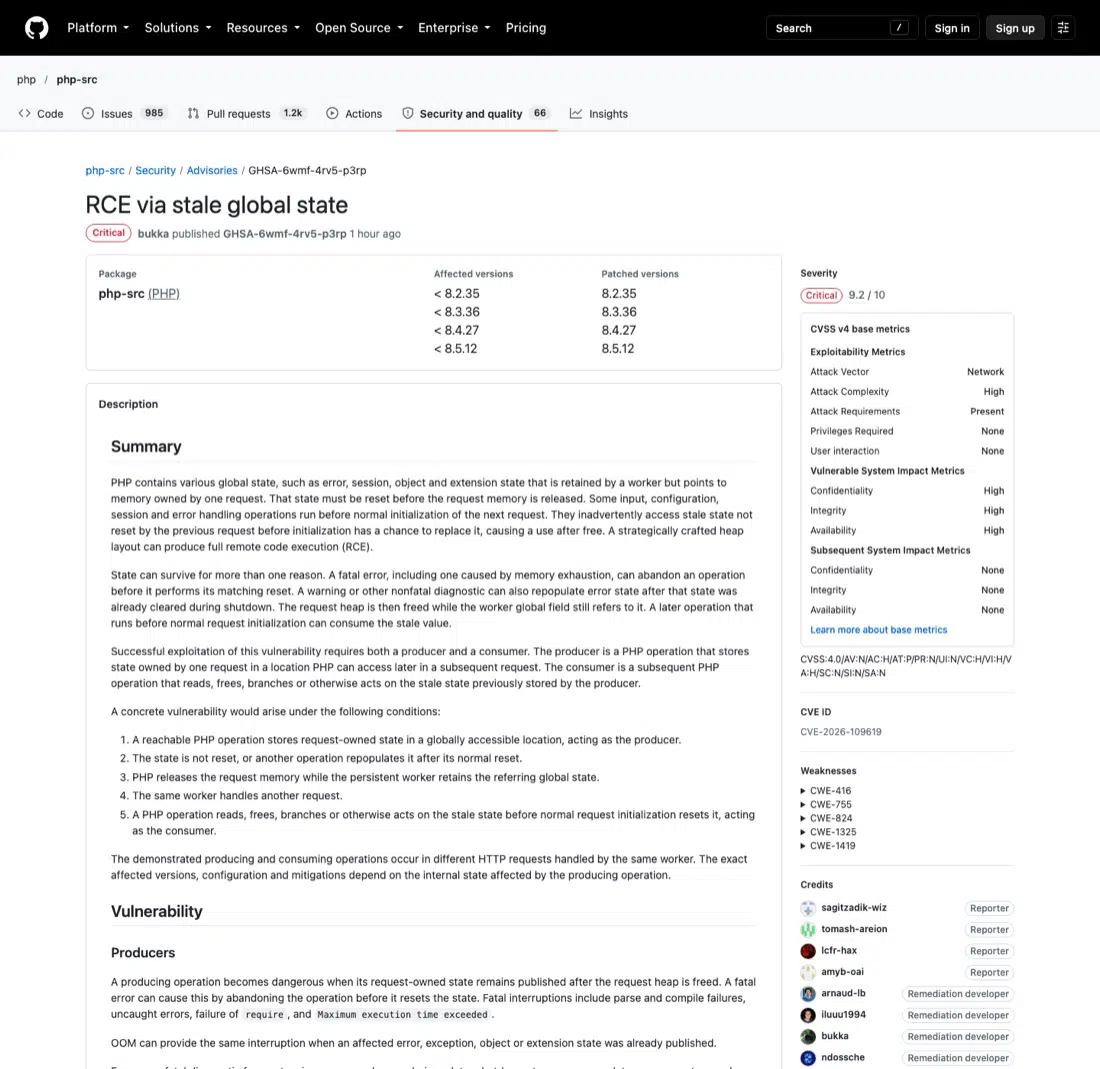The width and height of the screenshot is (1100, 1069).
Task: Expand the Resources menu
Action: click(263, 28)
